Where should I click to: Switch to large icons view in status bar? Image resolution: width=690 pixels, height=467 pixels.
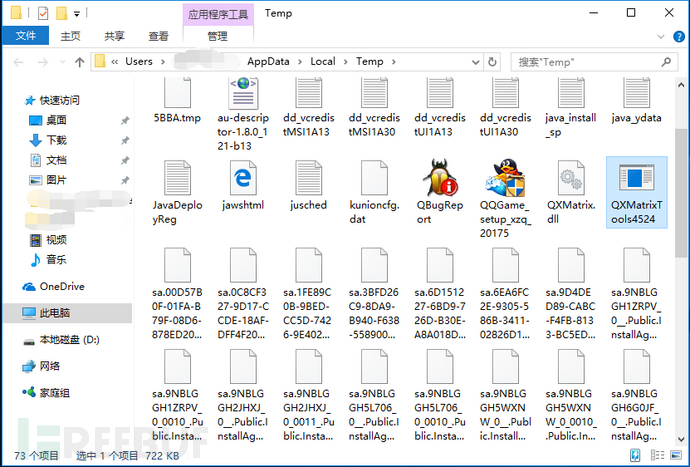pyautogui.click(x=675, y=455)
